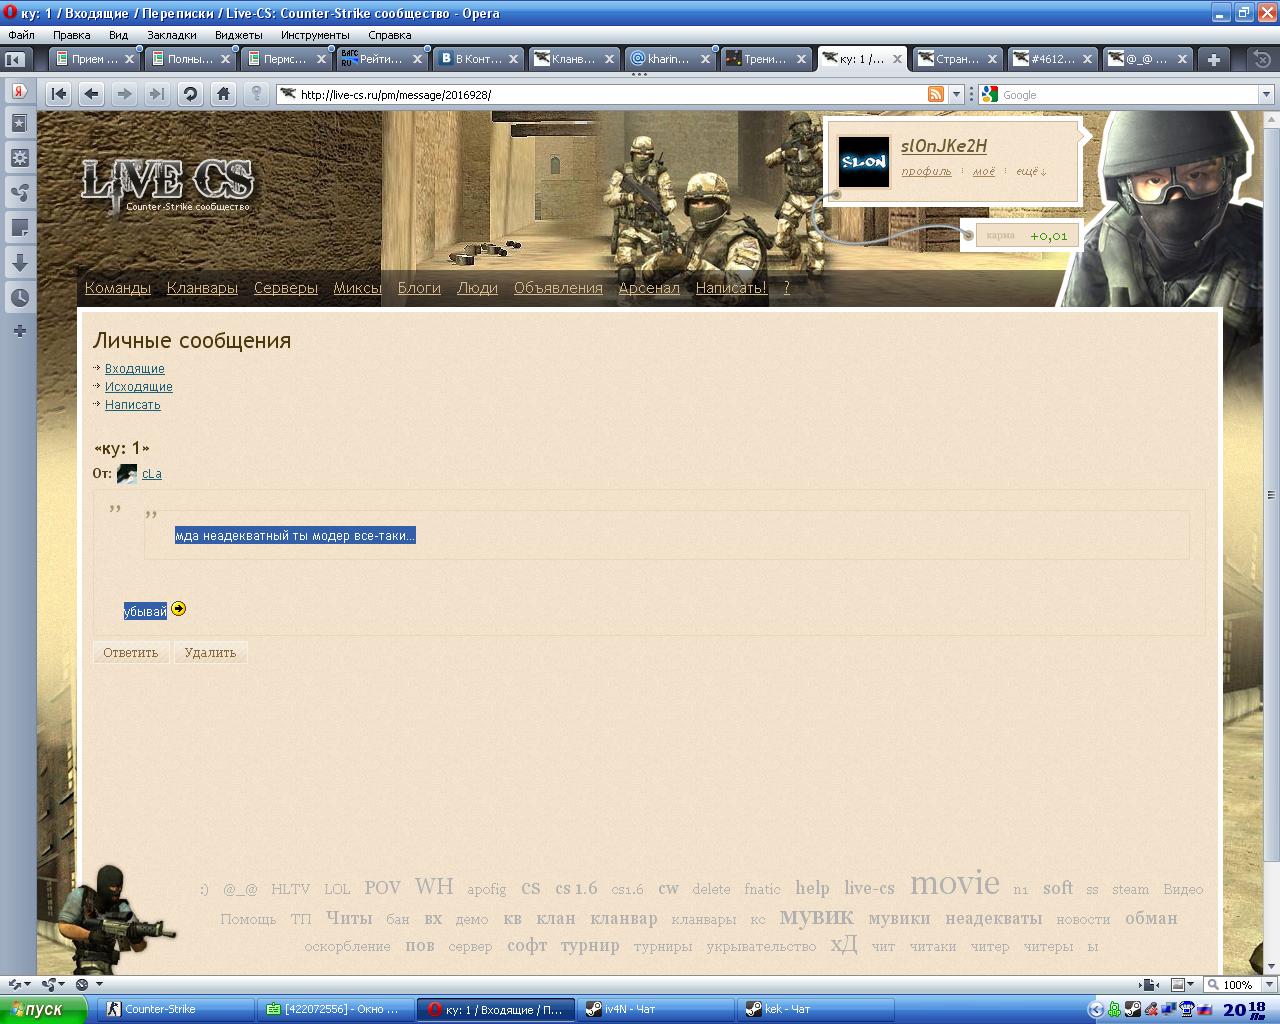The width and height of the screenshot is (1280, 1024).
Task: Open the Wand password key button
Action: 256,94
